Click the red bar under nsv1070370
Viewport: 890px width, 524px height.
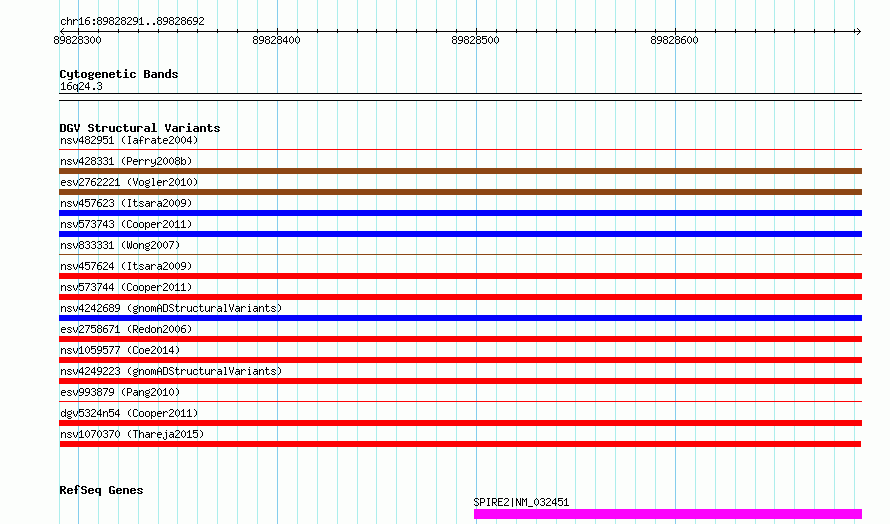click(x=460, y=444)
